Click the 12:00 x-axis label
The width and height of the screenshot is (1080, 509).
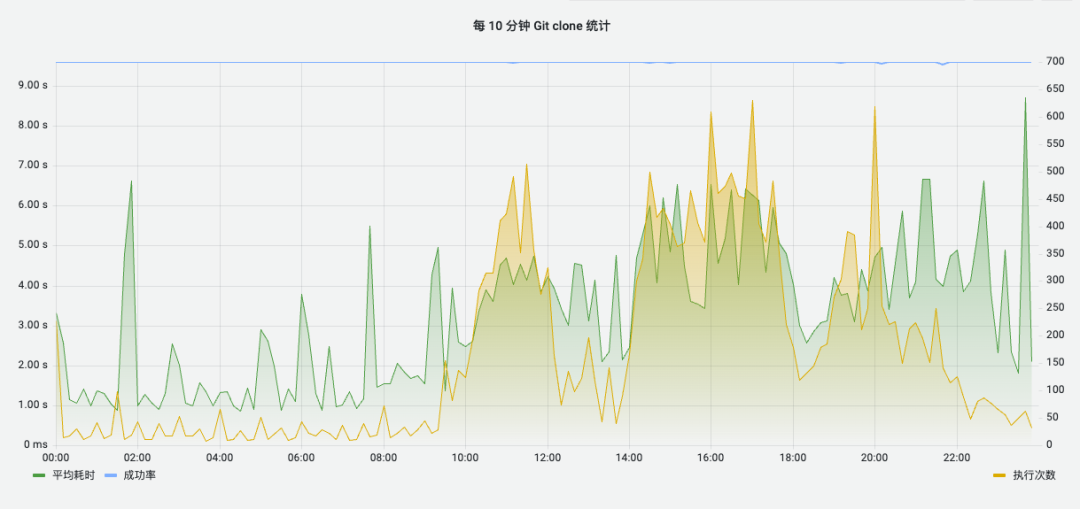548,457
